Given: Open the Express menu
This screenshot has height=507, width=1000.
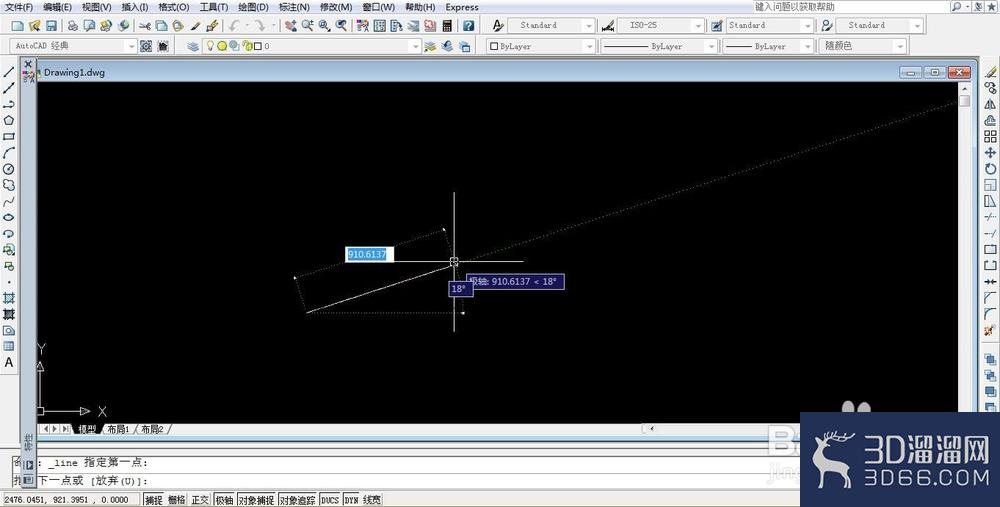Looking at the screenshot, I should [462, 7].
